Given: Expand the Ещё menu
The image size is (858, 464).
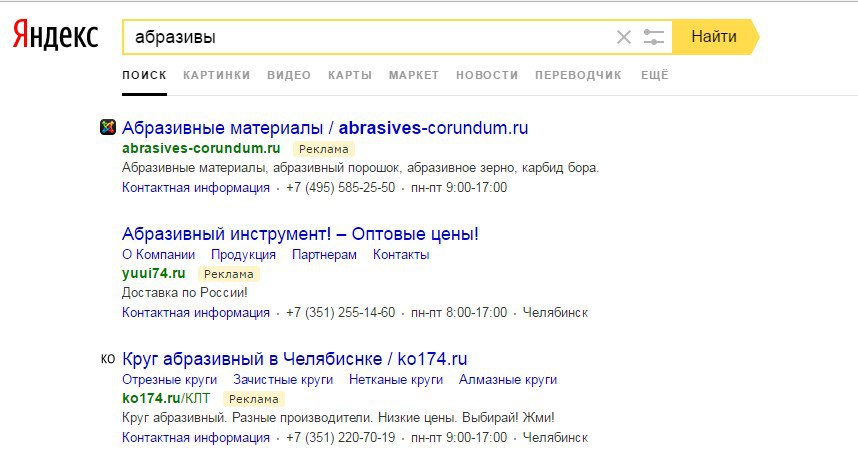Looking at the screenshot, I should (x=654, y=75).
